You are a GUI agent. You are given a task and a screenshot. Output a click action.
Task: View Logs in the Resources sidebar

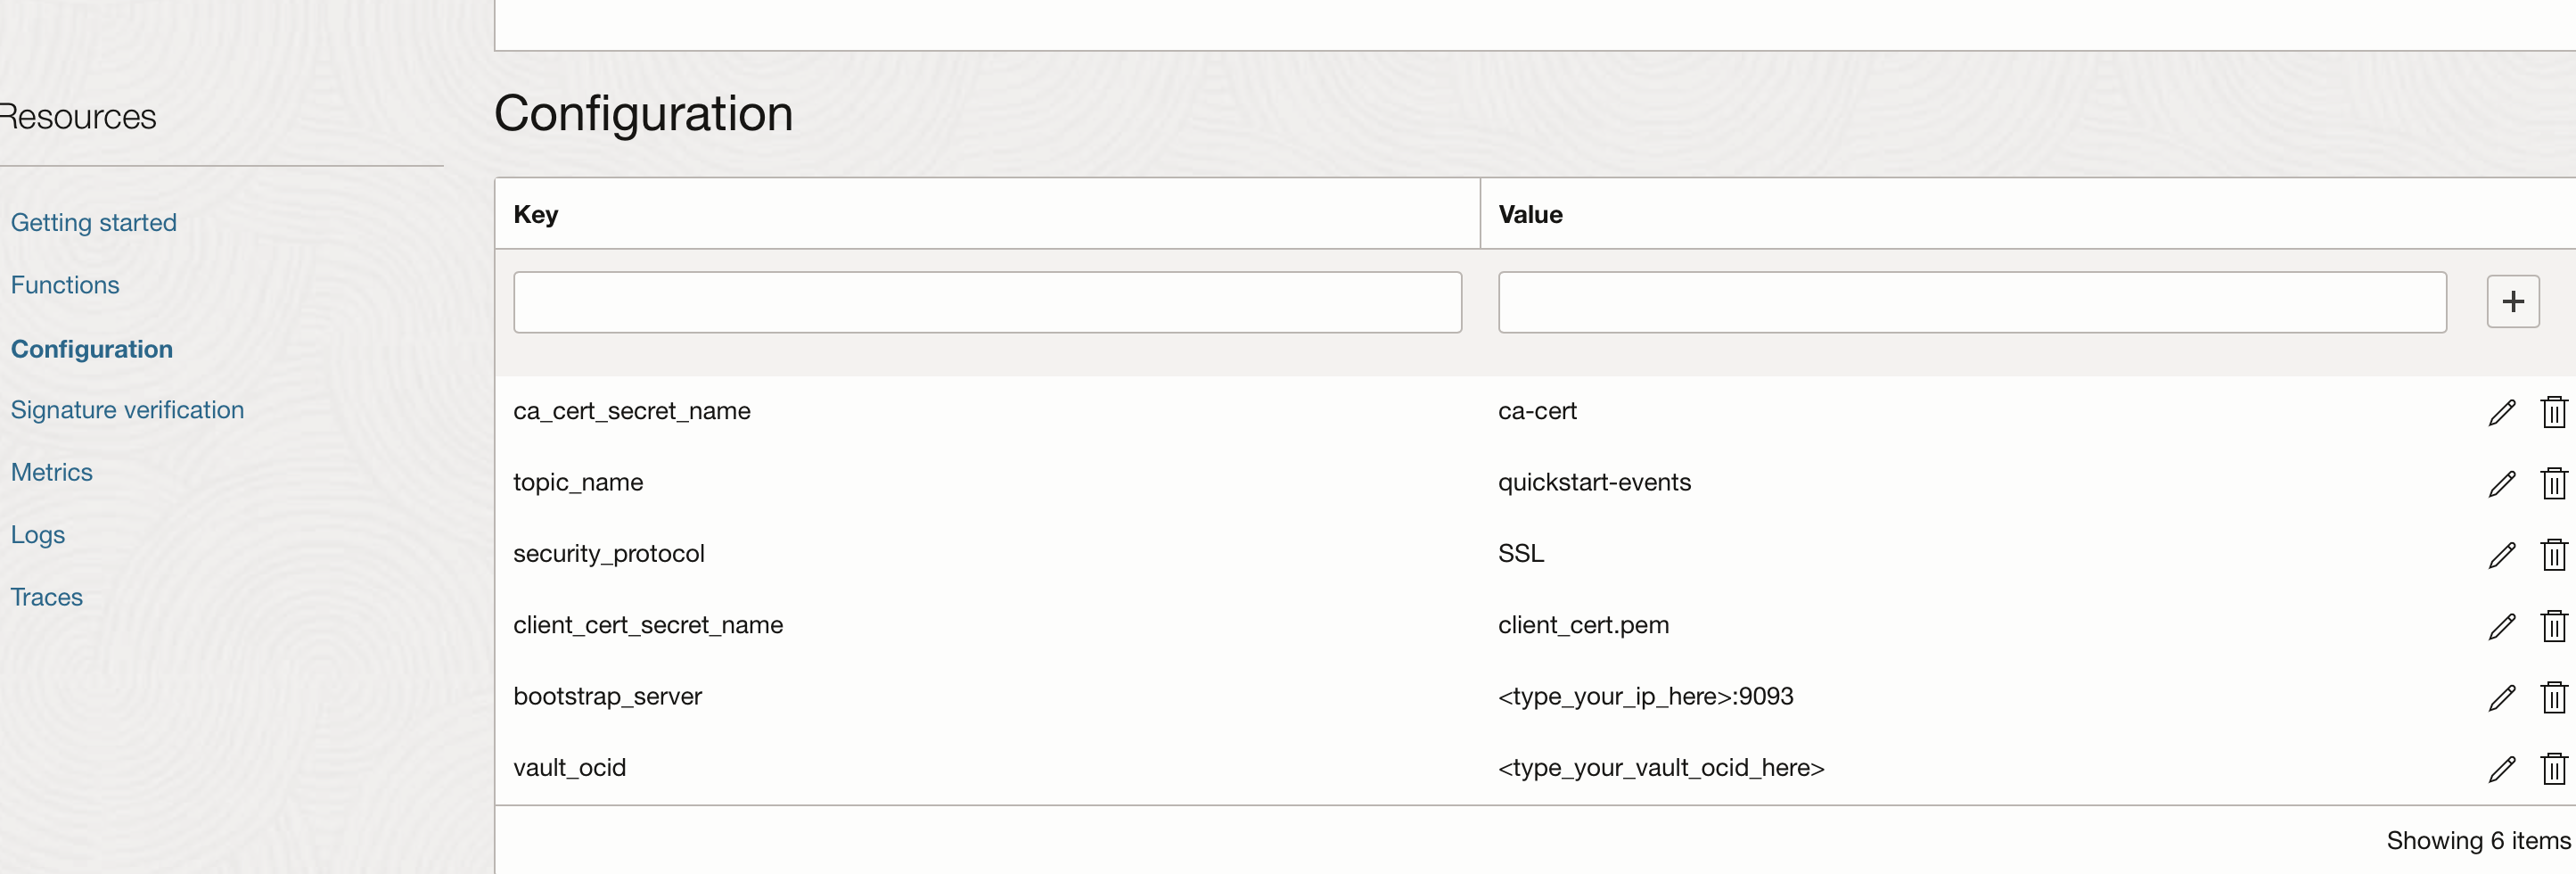tap(38, 535)
